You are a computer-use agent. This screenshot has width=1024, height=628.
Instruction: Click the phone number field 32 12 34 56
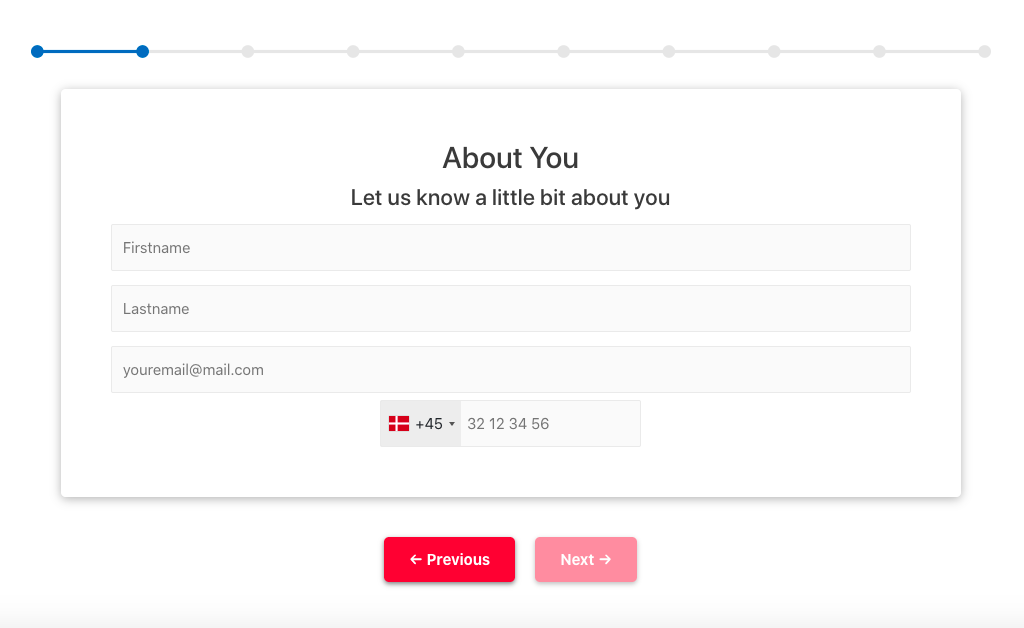[x=551, y=424]
